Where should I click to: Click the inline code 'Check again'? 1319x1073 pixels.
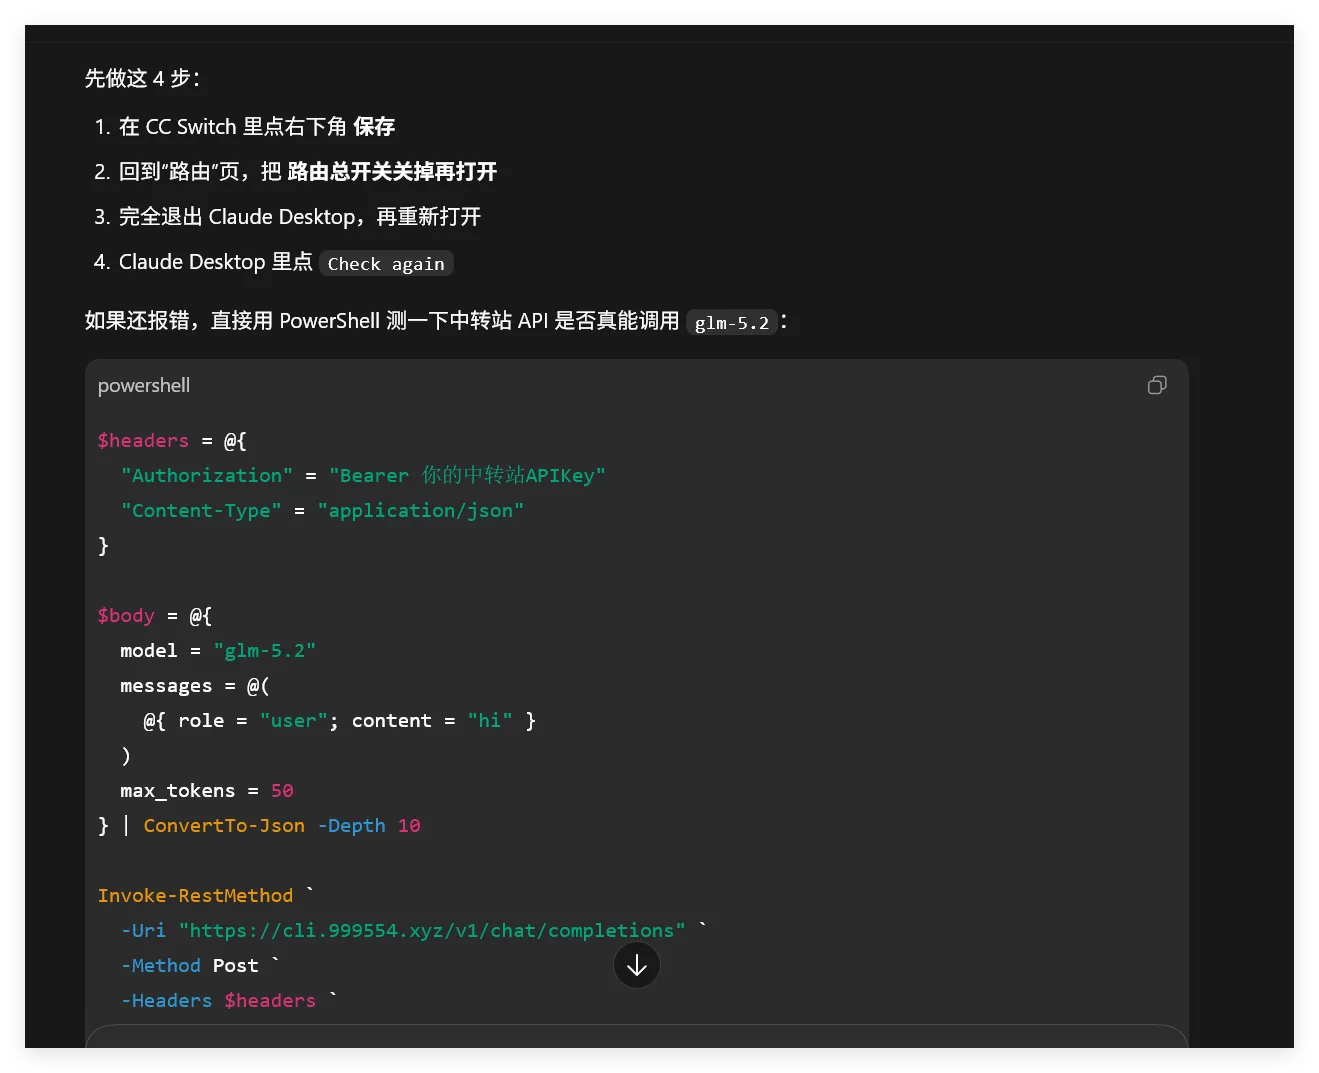[x=386, y=263]
